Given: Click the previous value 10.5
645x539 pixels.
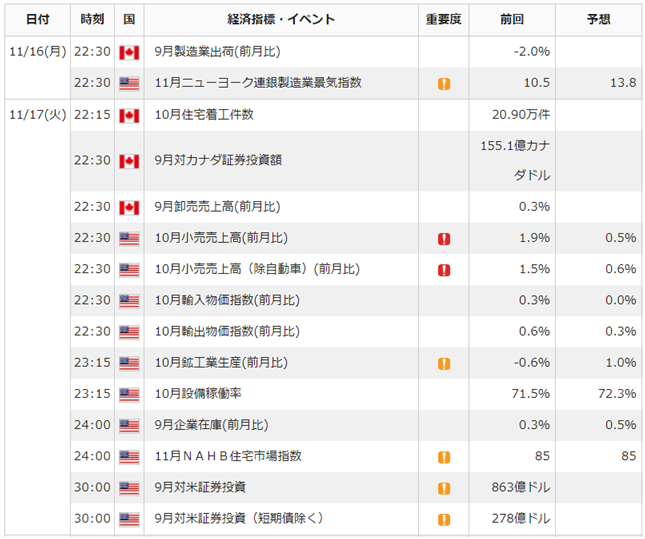Looking at the screenshot, I should pos(536,83).
